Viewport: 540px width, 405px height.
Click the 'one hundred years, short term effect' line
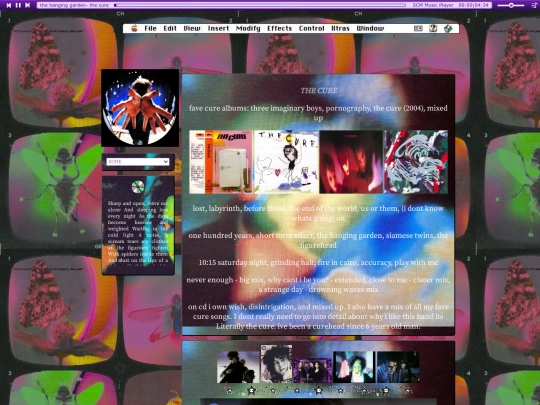tap(318, 240)
